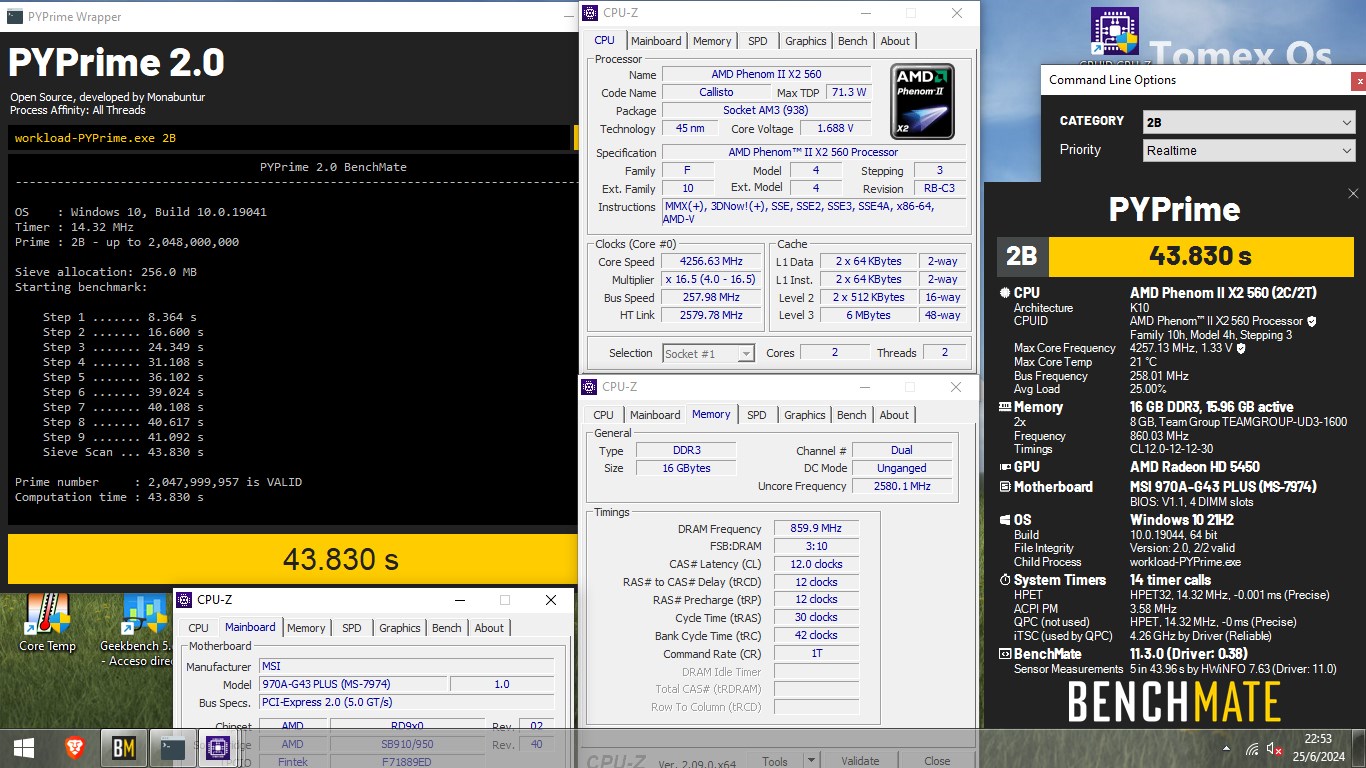Screen dimensions: 1366x768
Task: Close the Command Line Options dialog
Action: pyautogui.click(x=1358, y=81)
